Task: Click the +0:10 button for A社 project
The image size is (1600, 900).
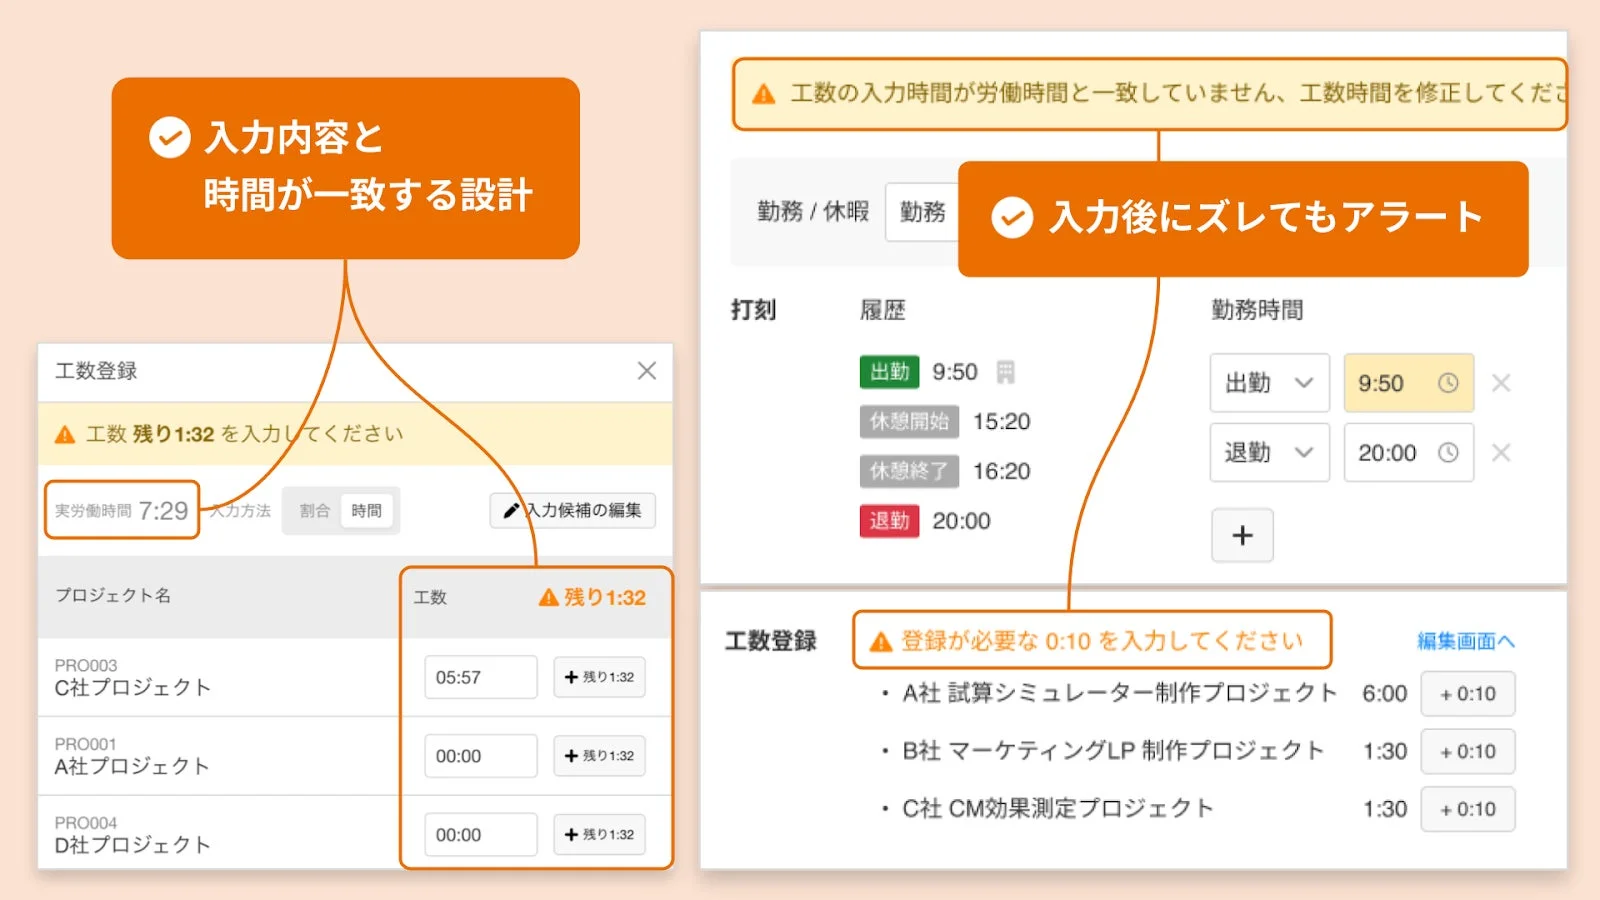Action: tap(1467, 693)
